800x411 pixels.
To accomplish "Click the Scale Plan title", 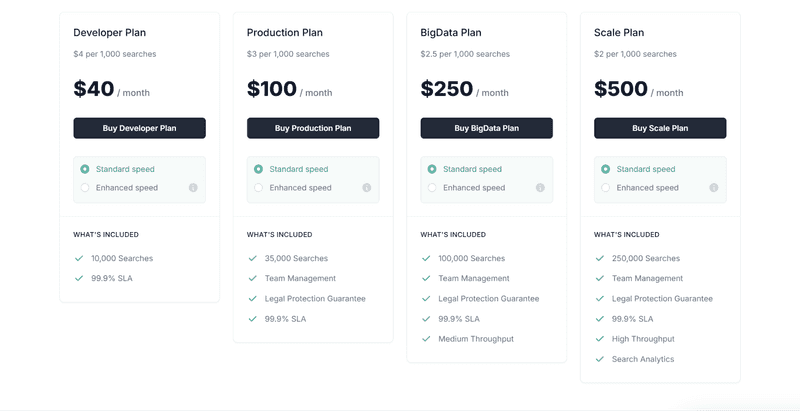I will pyautogui.click(x=619, y=33).
